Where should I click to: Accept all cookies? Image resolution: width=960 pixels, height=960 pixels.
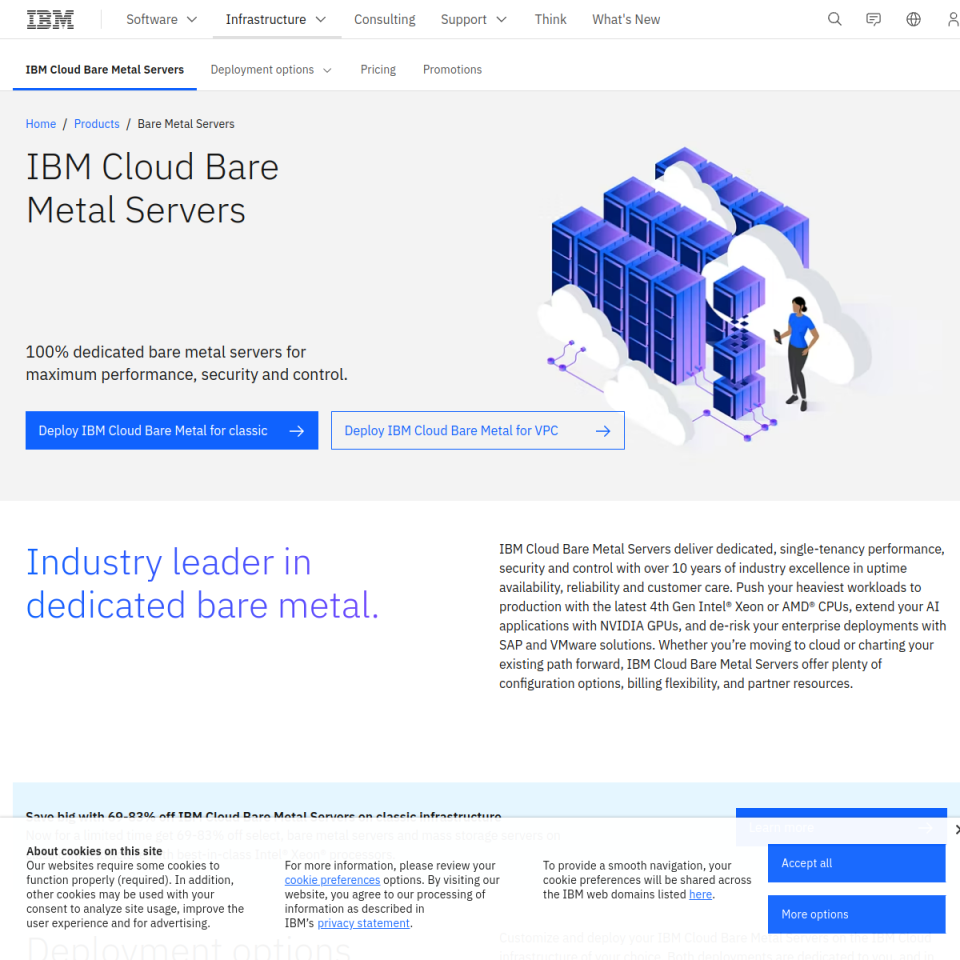(856, 863)
